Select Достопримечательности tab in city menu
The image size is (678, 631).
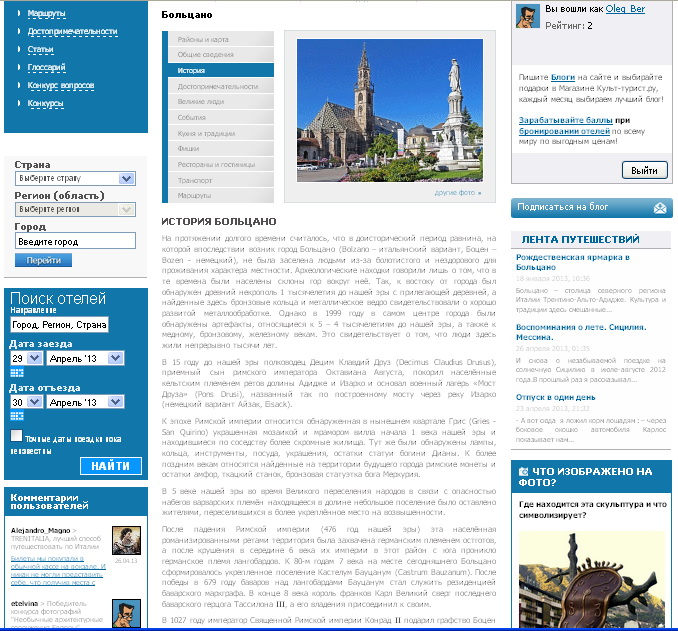(221, 86)
